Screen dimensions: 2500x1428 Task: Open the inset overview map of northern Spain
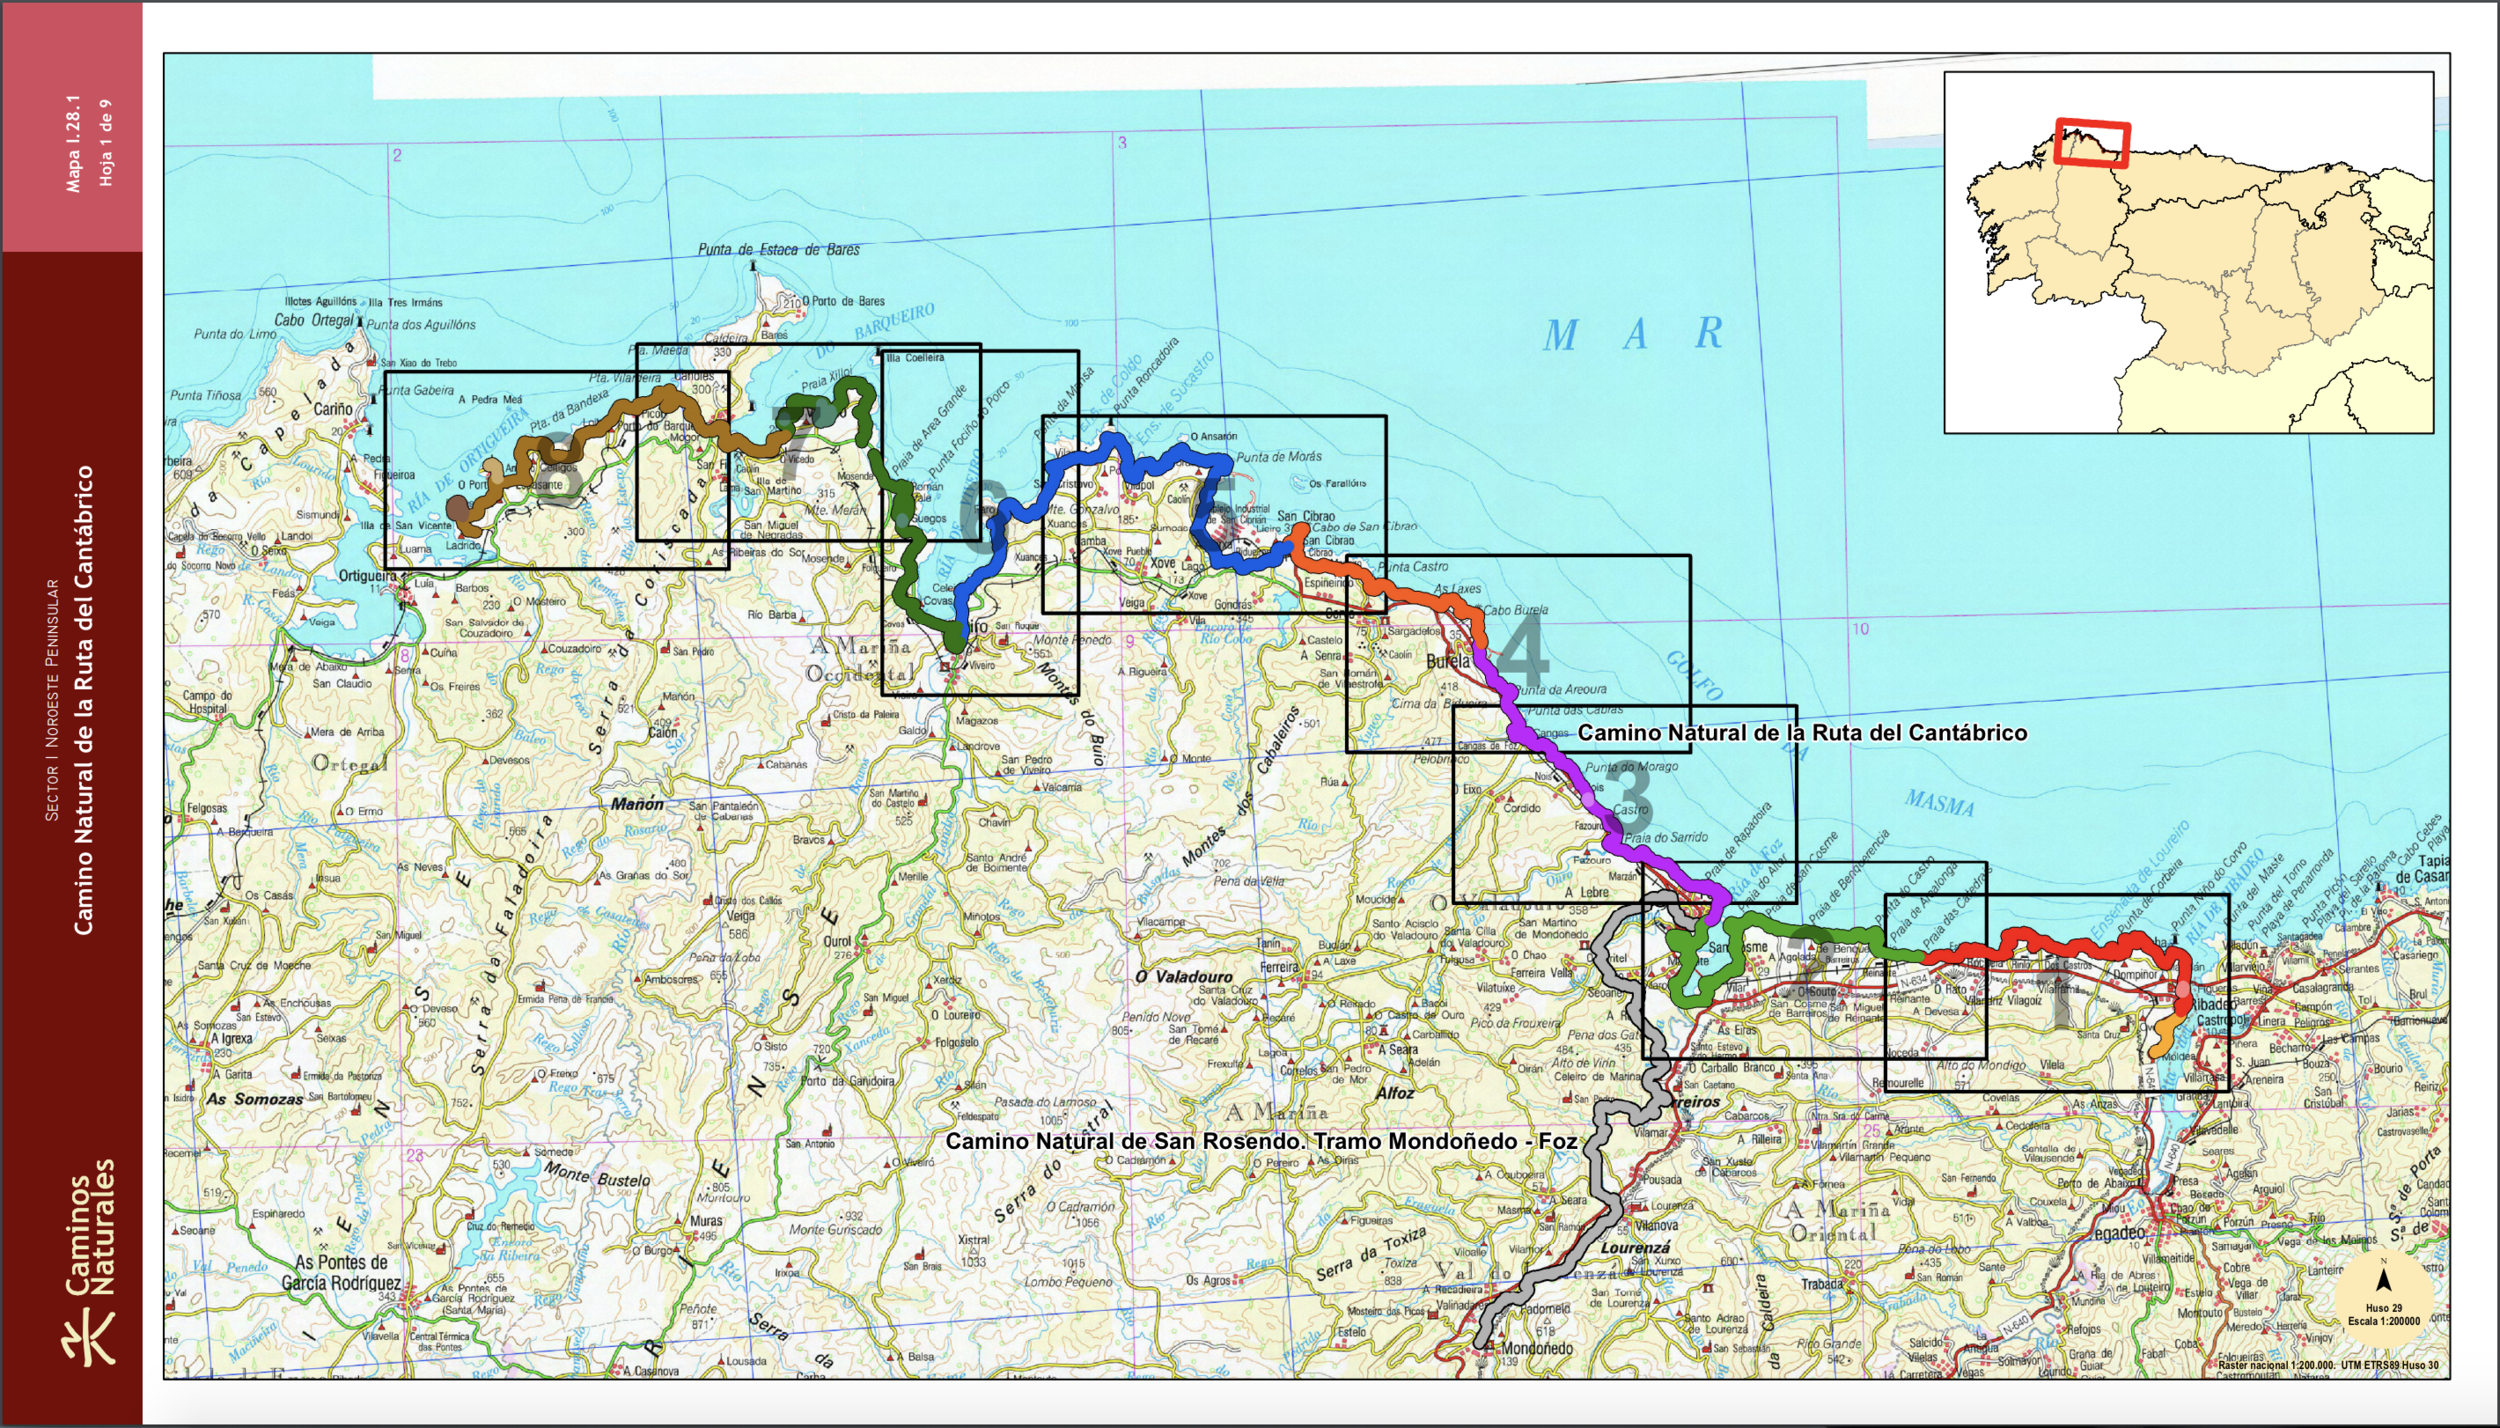[x=2188, y=252]
